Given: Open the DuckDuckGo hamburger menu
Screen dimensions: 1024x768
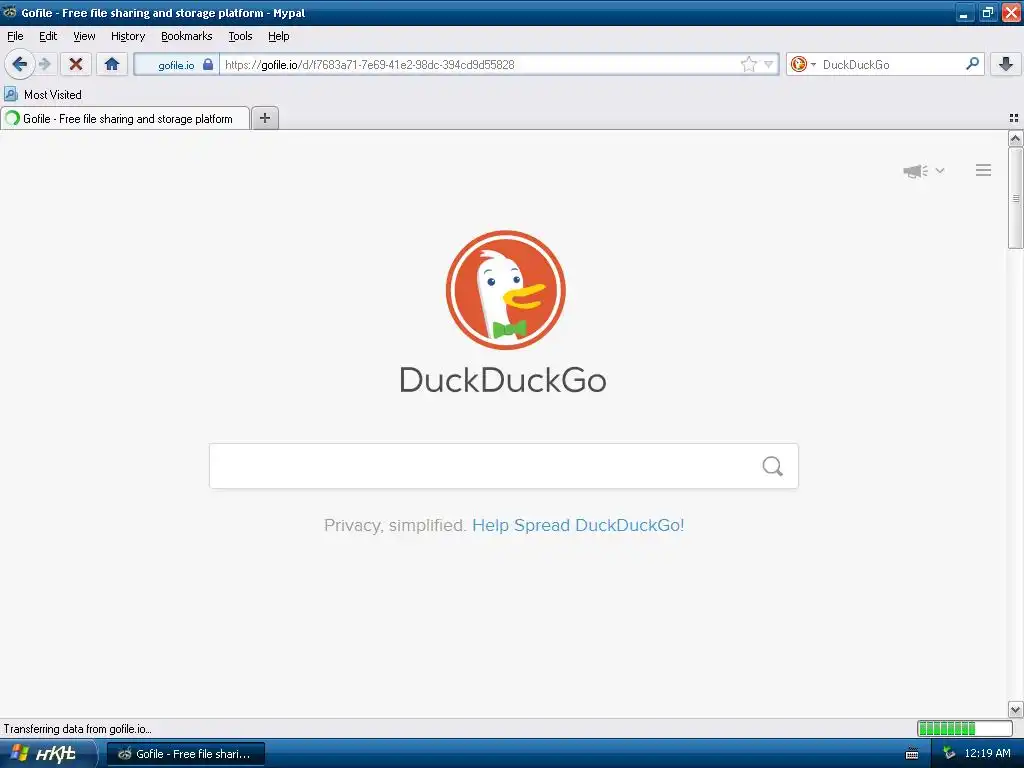Looking at the screenshot, I should tap(984, 170).
